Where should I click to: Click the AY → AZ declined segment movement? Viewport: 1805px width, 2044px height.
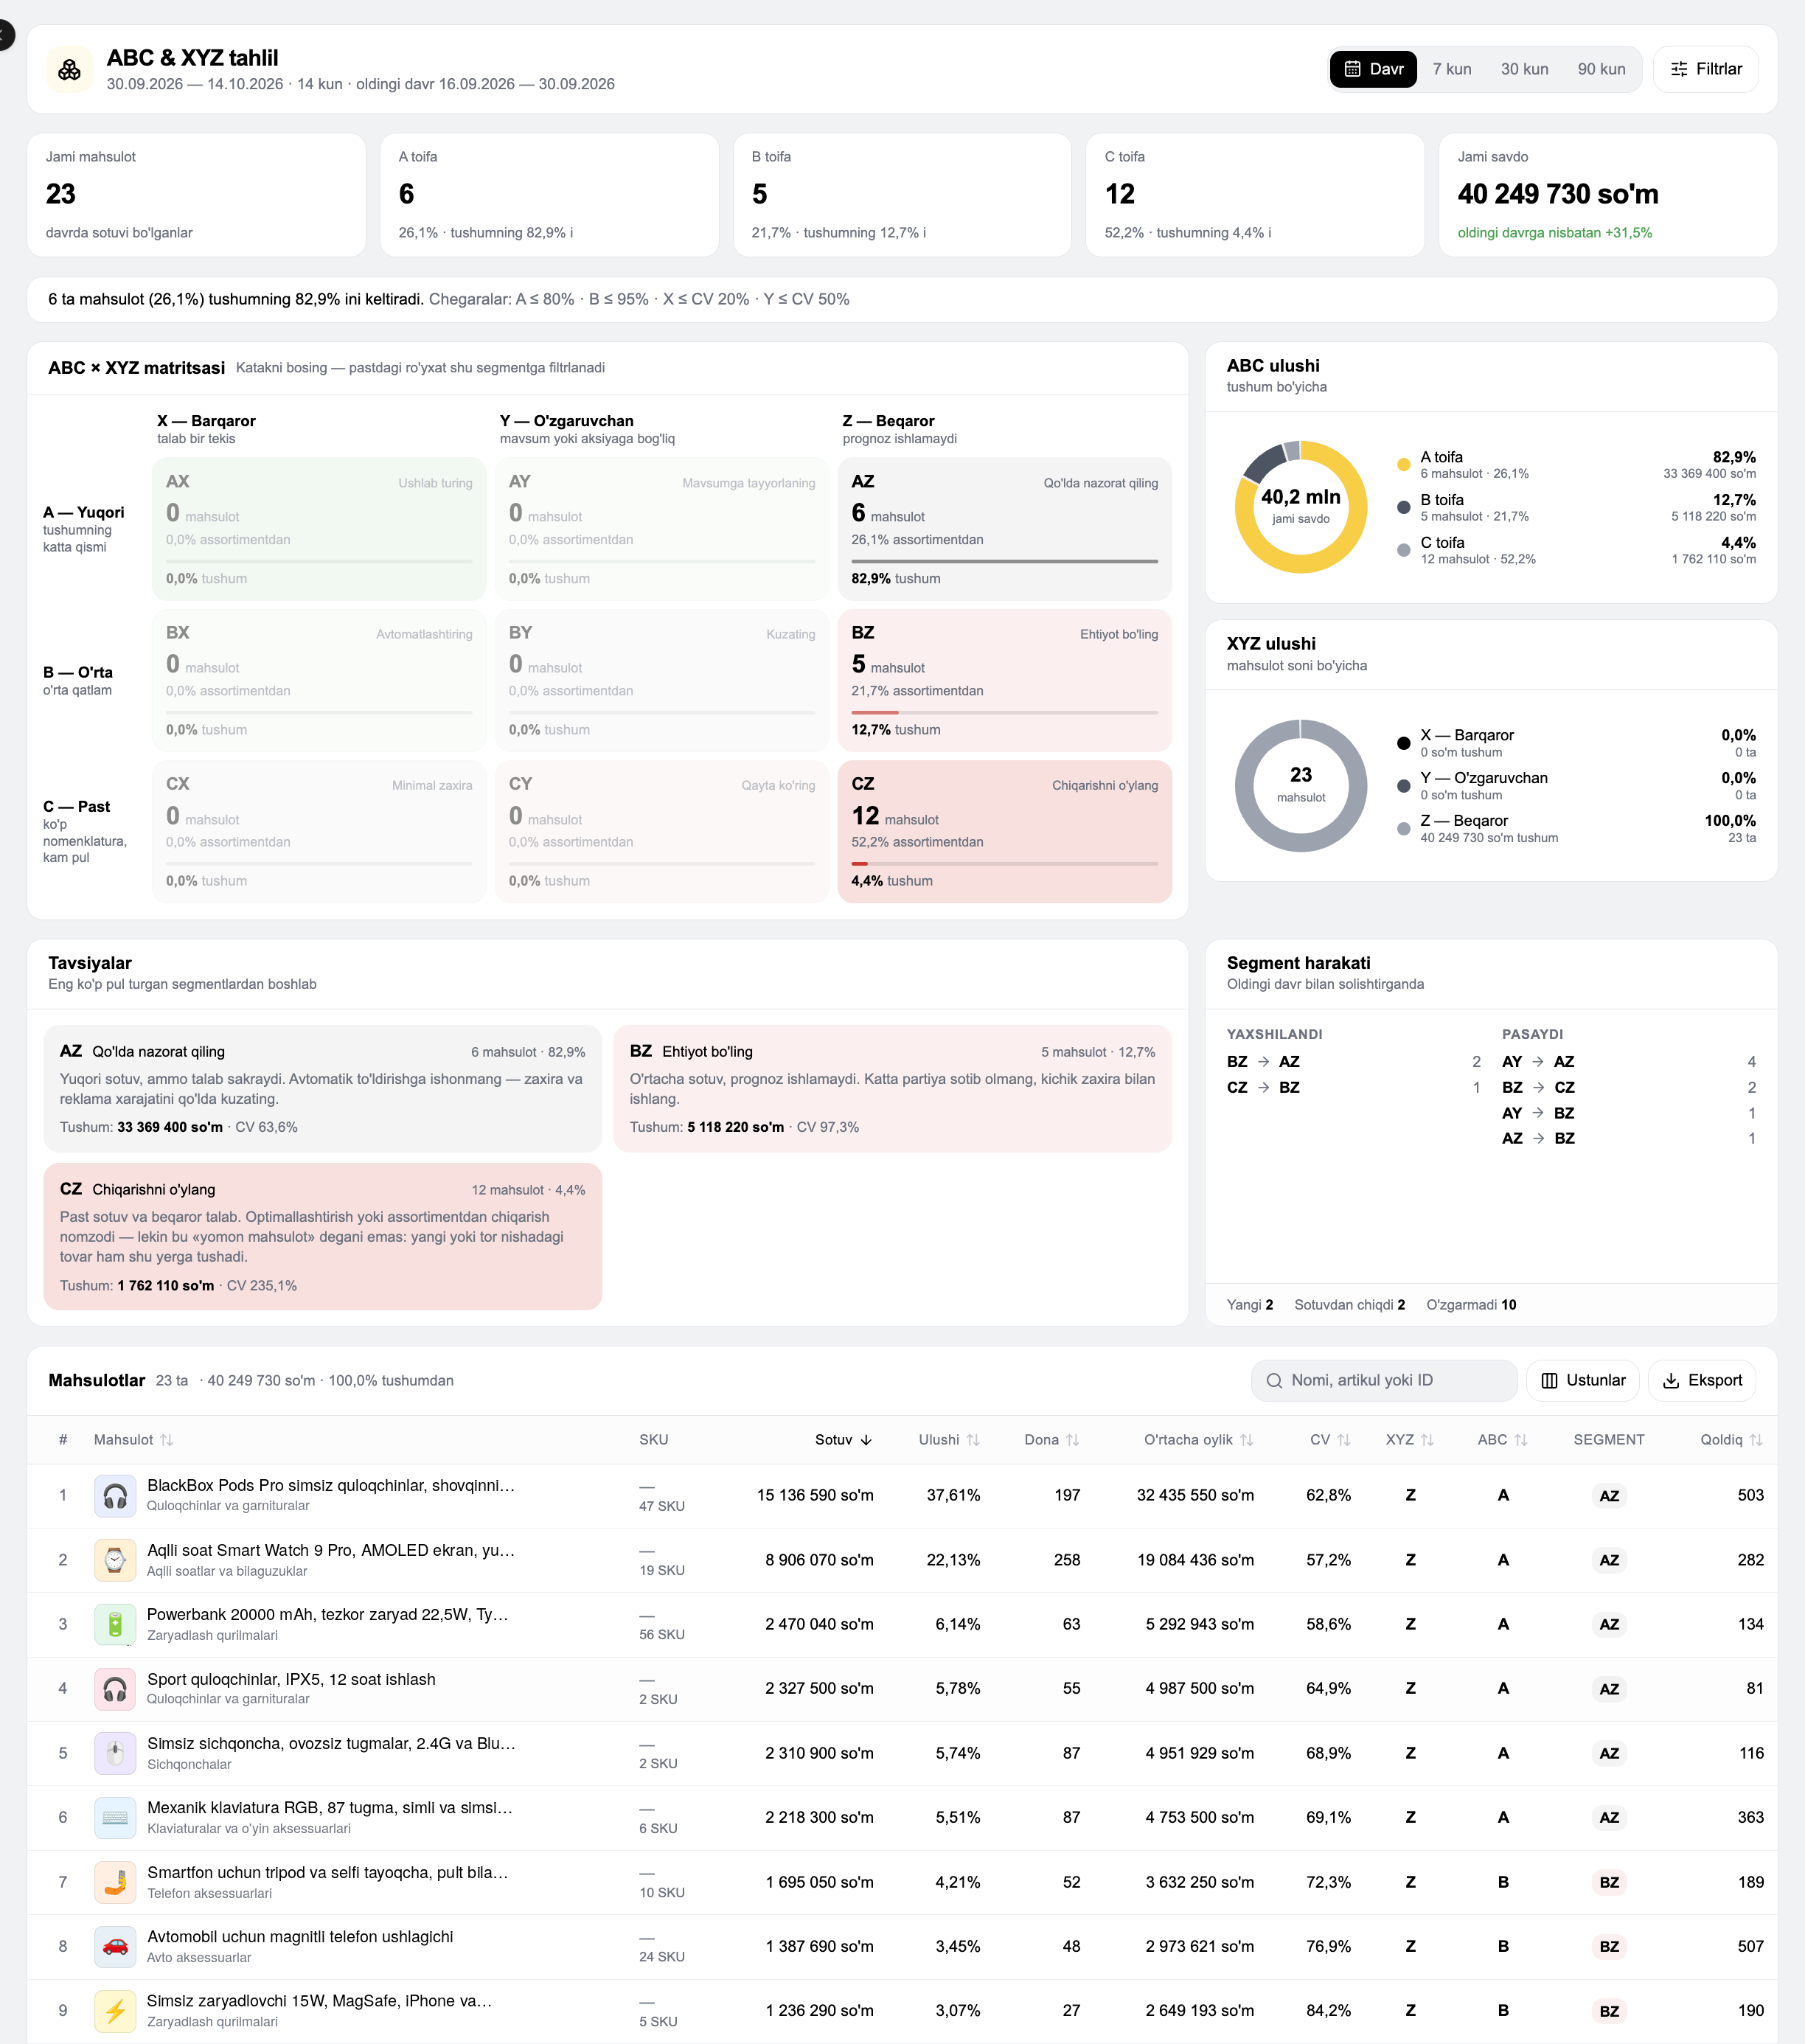pos(1628,1061)
